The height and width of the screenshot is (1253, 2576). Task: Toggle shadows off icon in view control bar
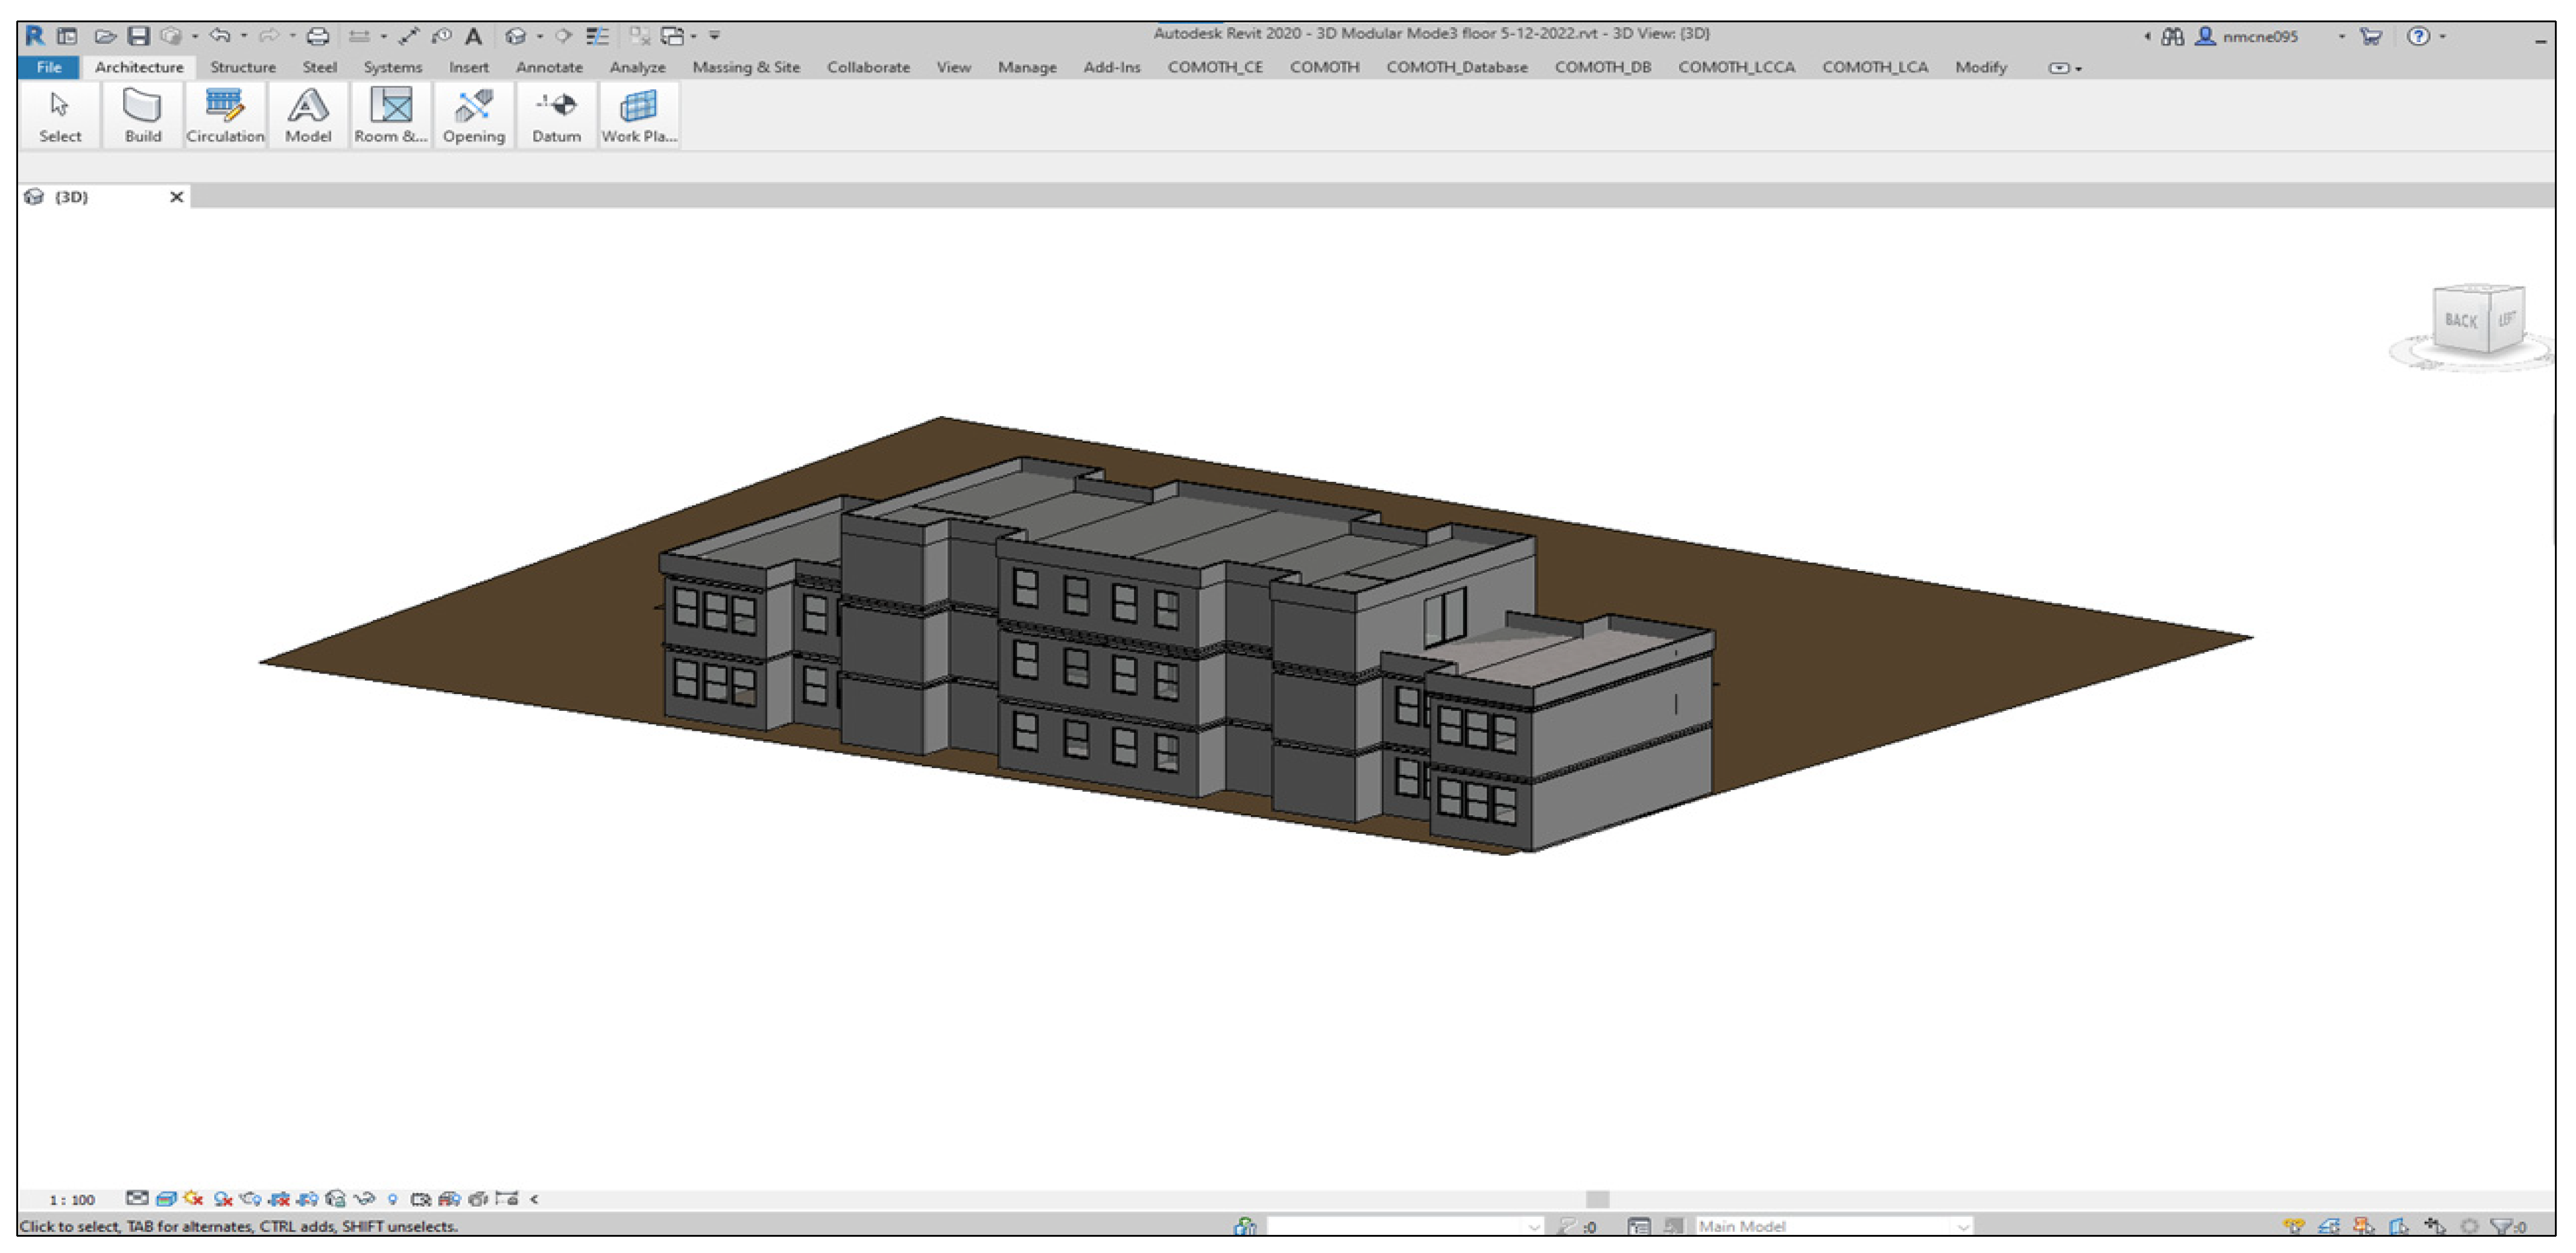click(x=222, y=1198)
